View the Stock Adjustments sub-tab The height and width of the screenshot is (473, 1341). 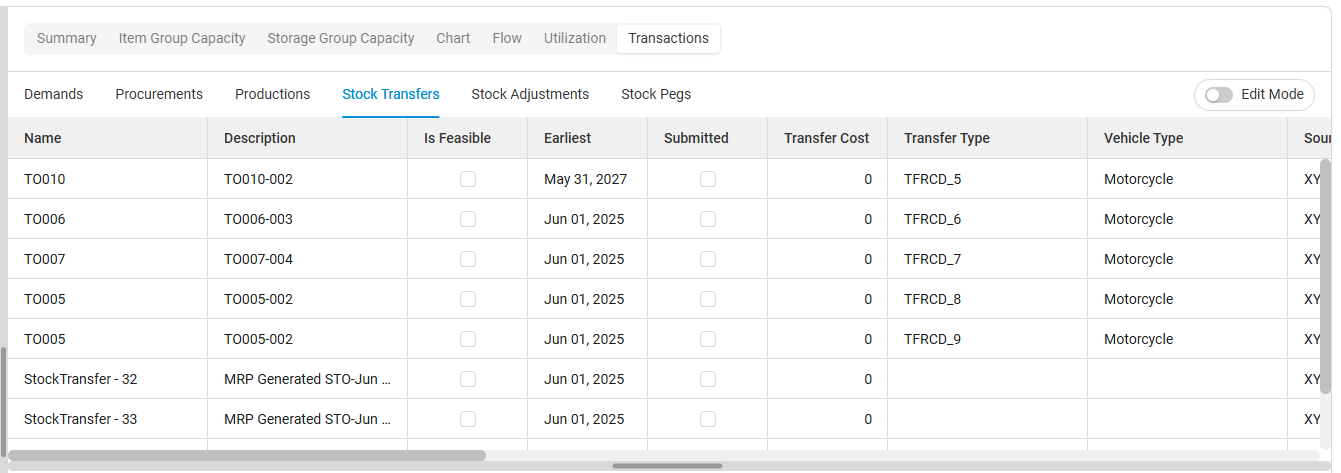530,94
